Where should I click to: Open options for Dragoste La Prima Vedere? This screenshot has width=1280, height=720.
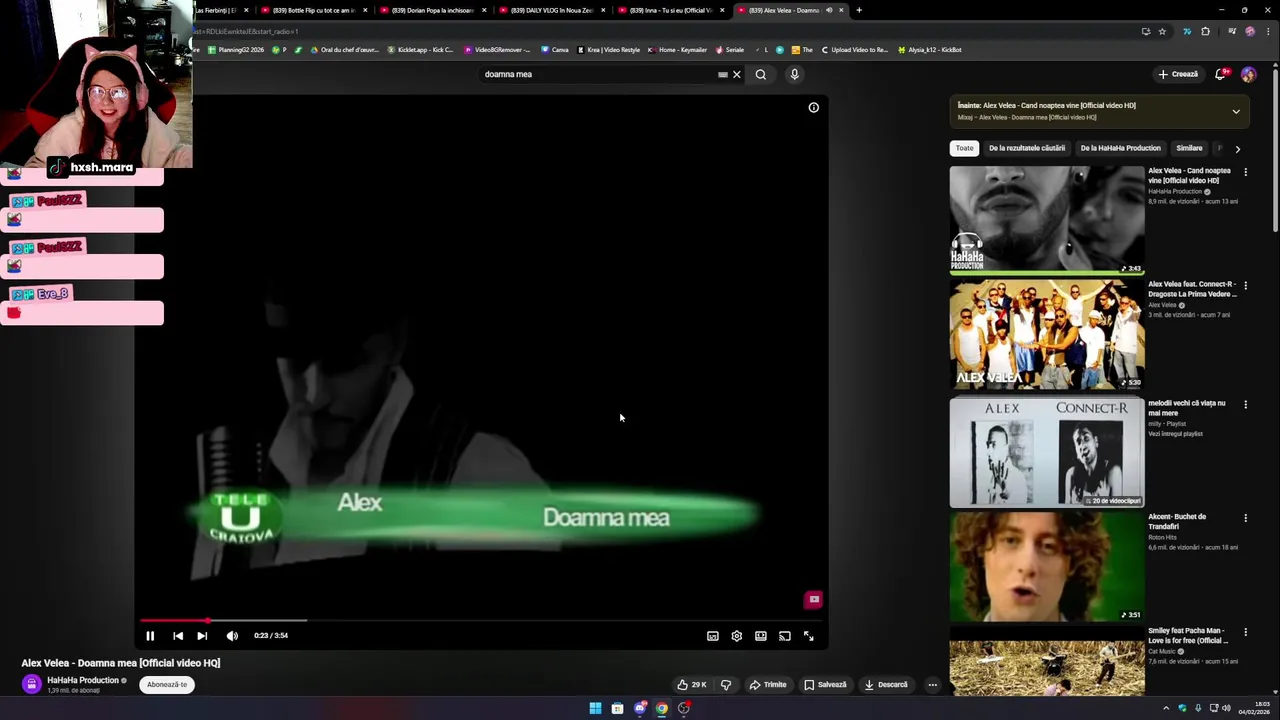1245,286
